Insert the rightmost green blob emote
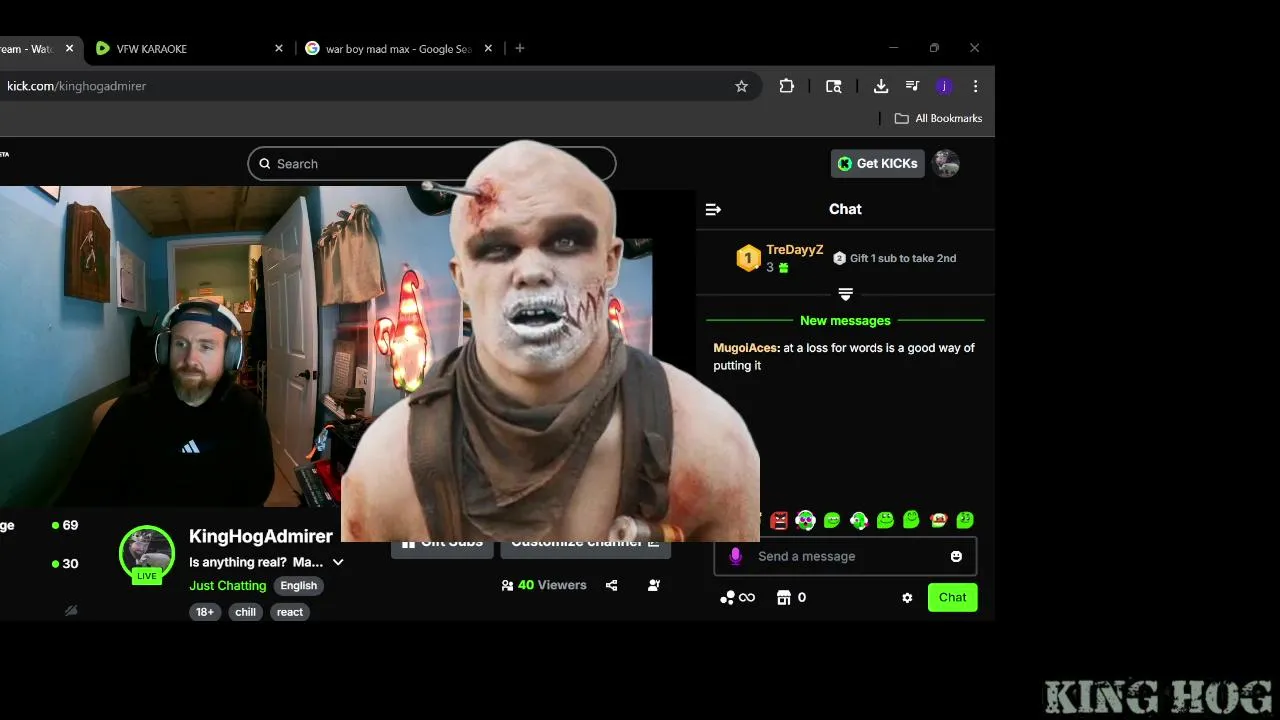Viewport: 1280px width, 720px height. tap(965, 520)
